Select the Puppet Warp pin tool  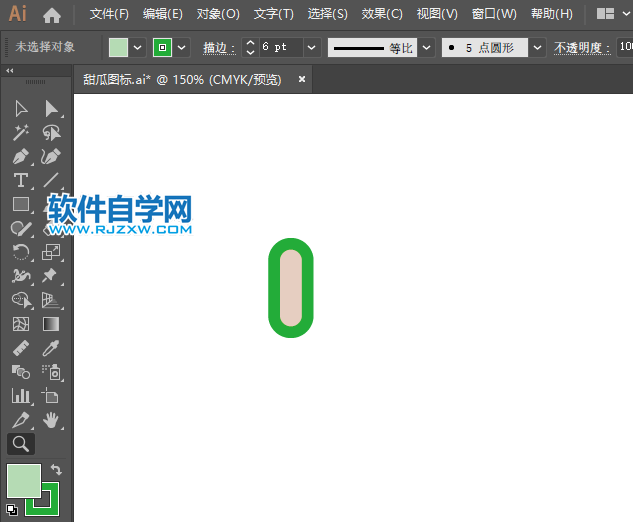51,276
